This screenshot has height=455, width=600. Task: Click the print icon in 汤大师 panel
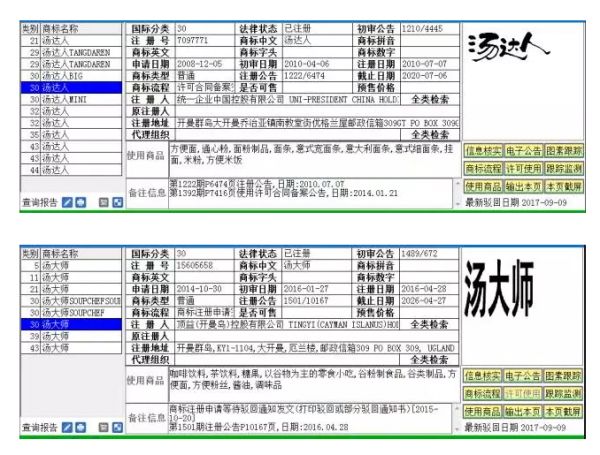pos(80,427)
